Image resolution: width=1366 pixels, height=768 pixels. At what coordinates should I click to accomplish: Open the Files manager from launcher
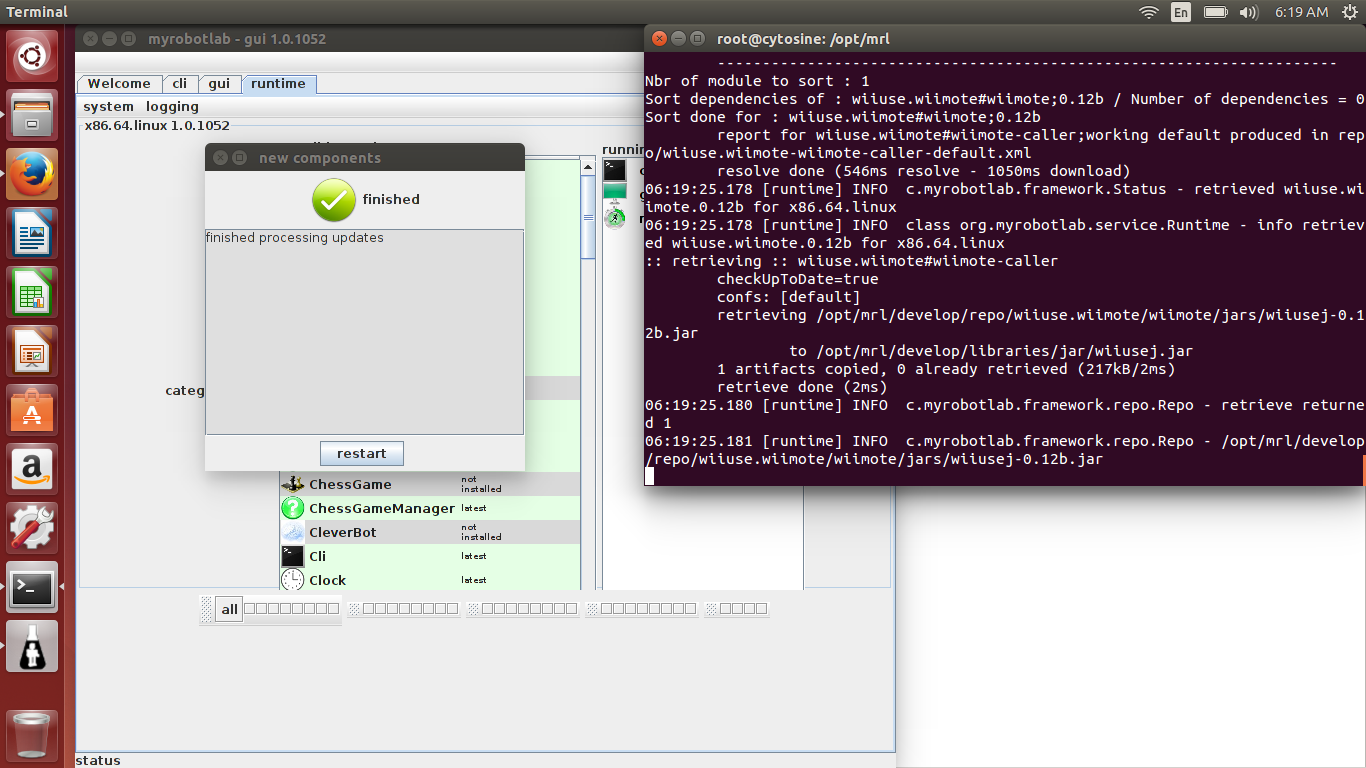(x=32, y=115)
